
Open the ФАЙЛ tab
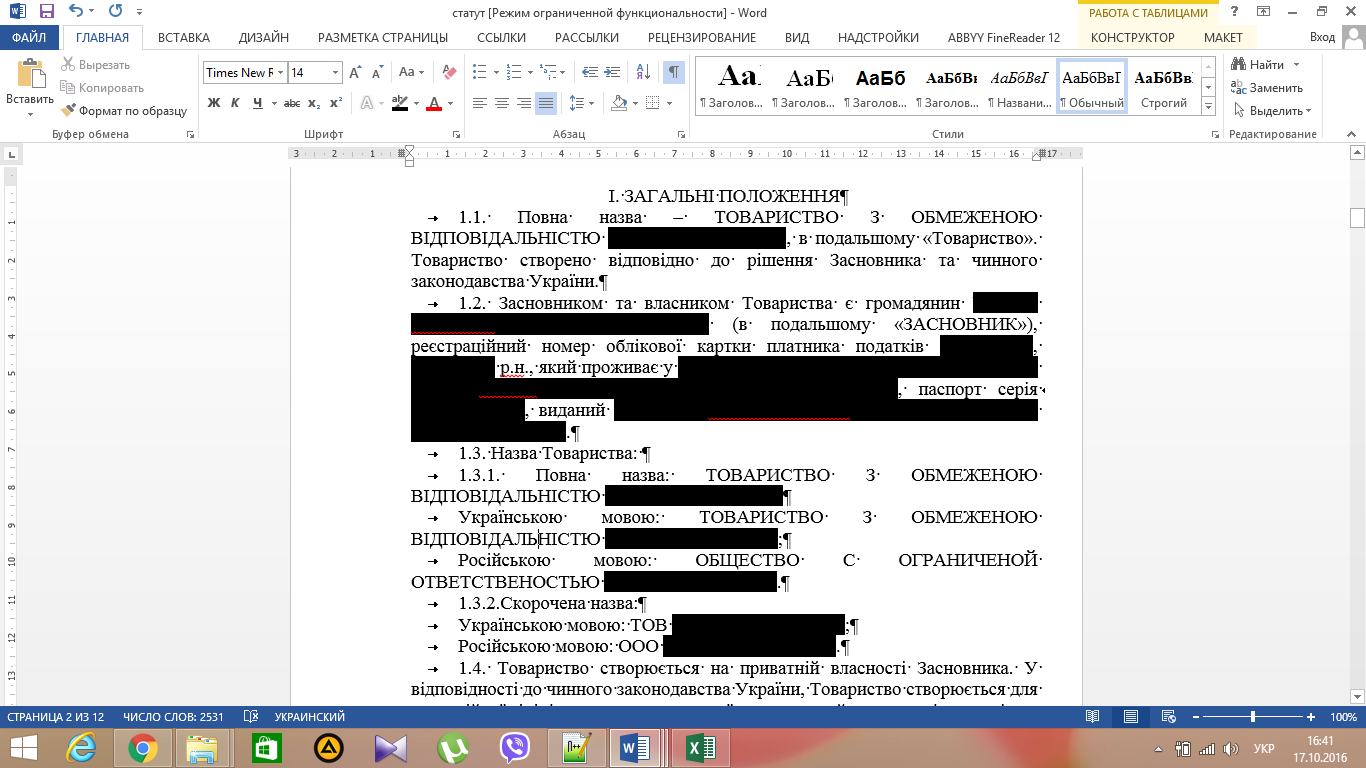[x=30, y=38]
